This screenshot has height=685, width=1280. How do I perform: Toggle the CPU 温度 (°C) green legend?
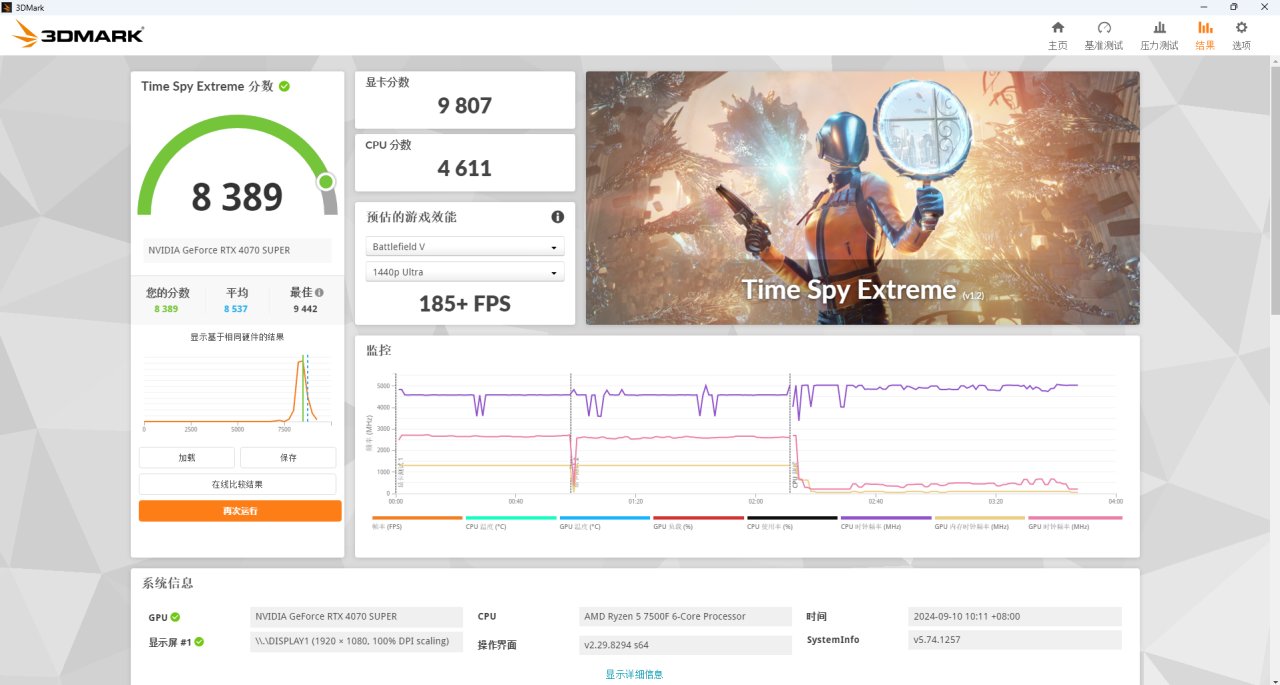tap(511, 522)
